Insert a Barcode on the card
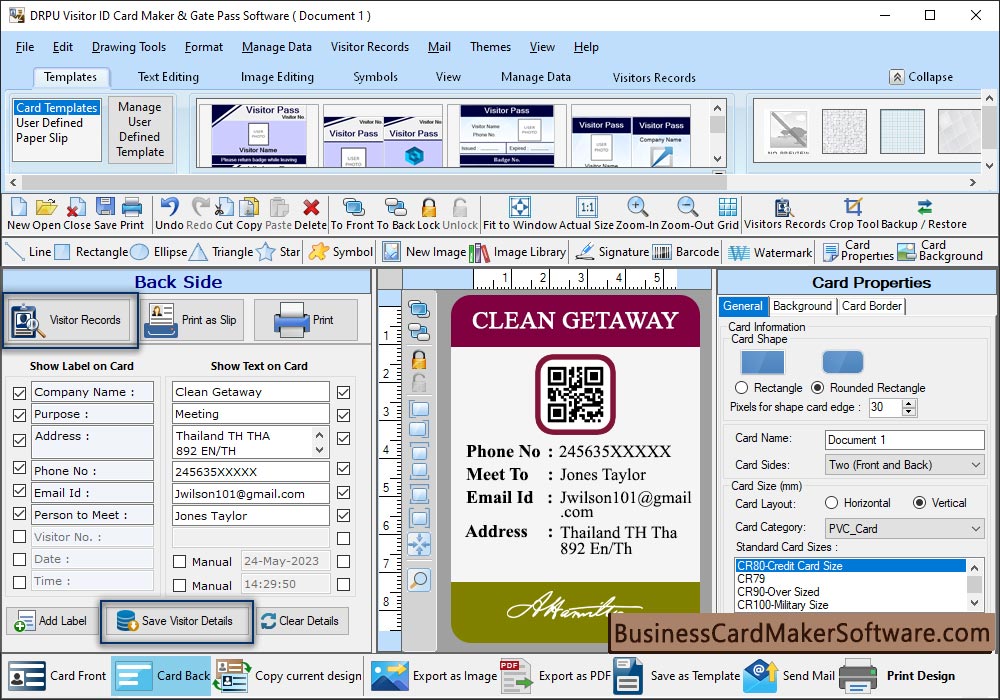1000x700 pixels. [686, 252]
